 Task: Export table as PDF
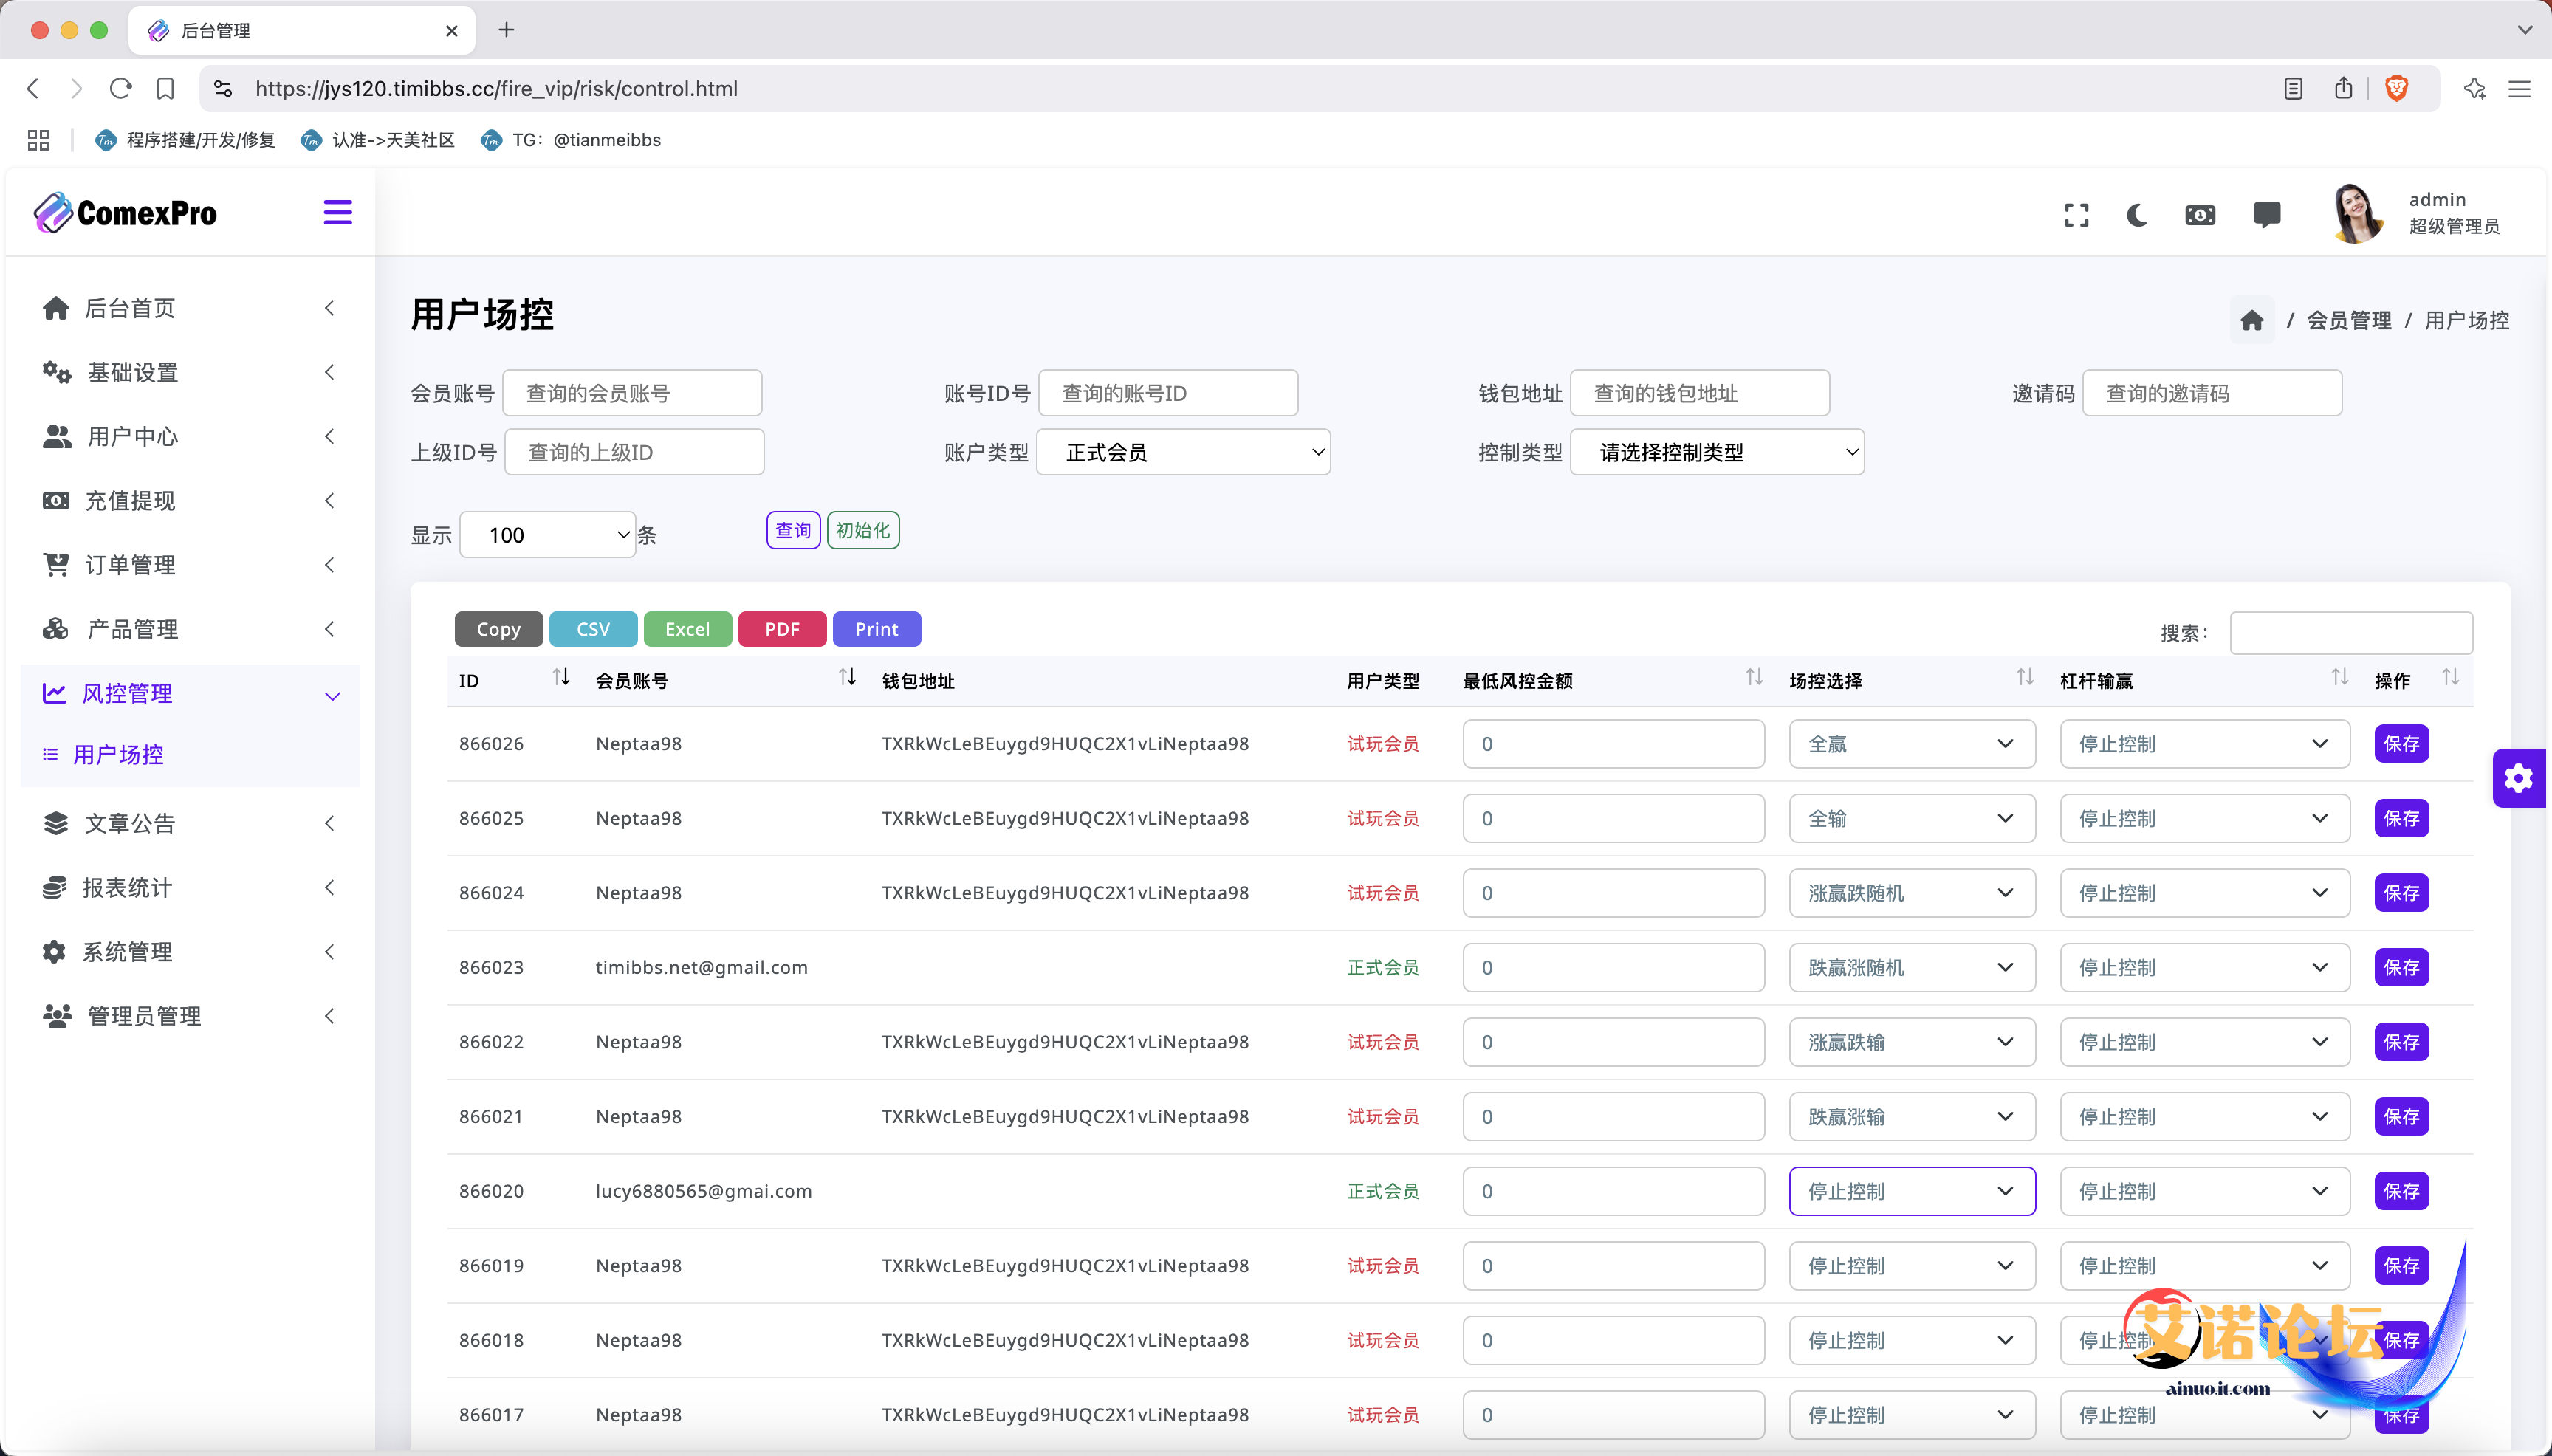(x=782, y=629)
